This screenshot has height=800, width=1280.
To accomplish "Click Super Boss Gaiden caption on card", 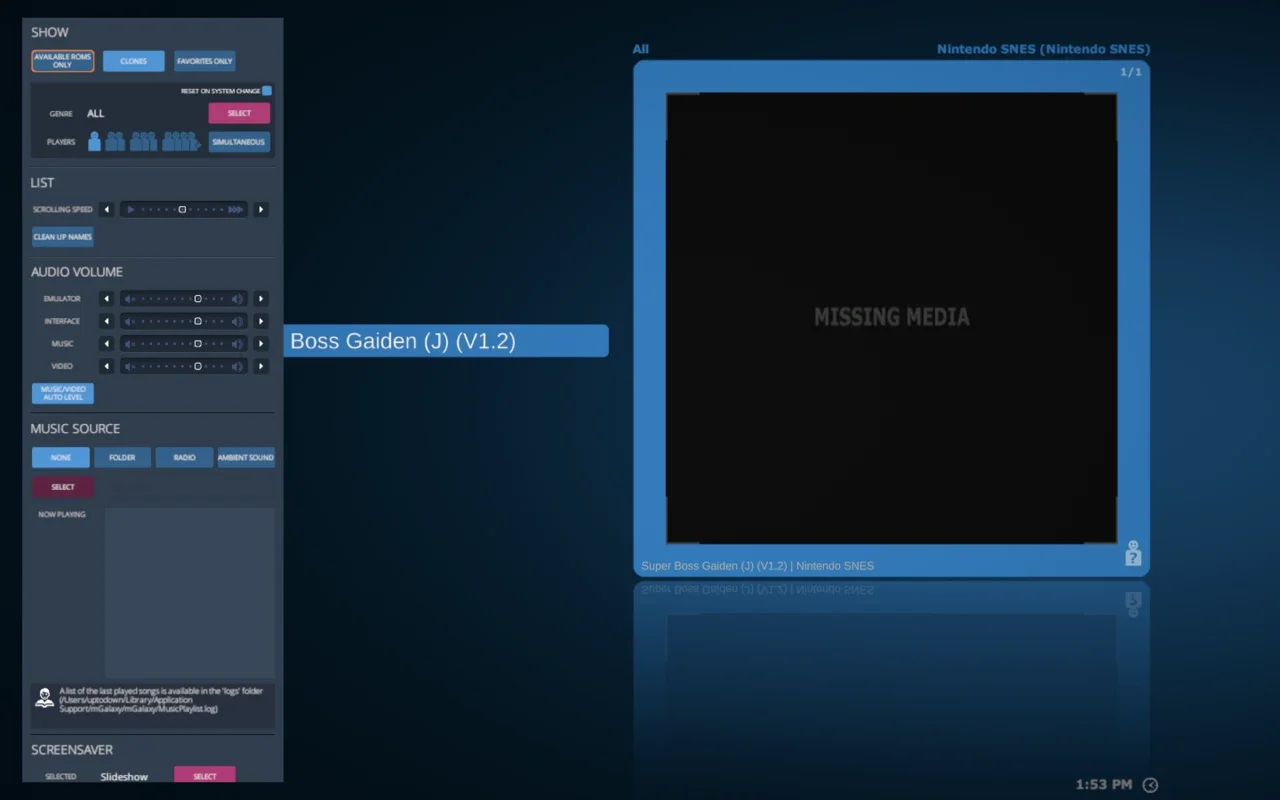I will 757,566.
